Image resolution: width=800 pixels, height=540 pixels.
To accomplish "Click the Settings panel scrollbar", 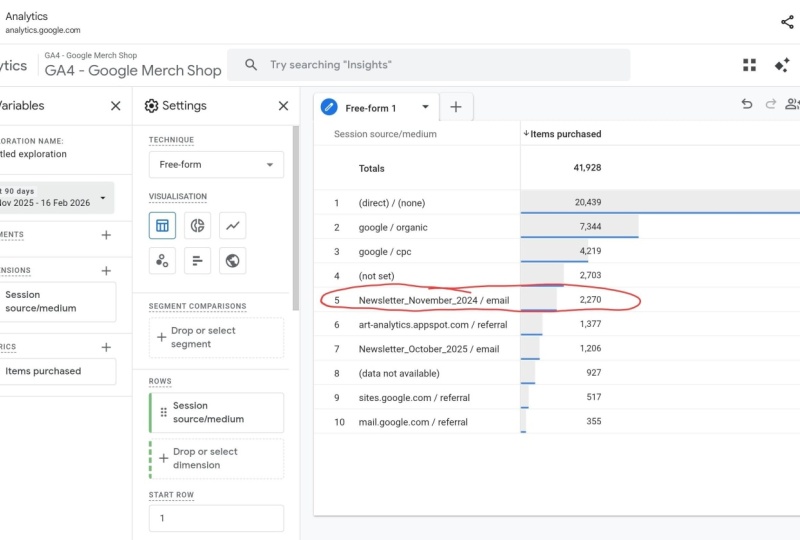I will 295,218.
